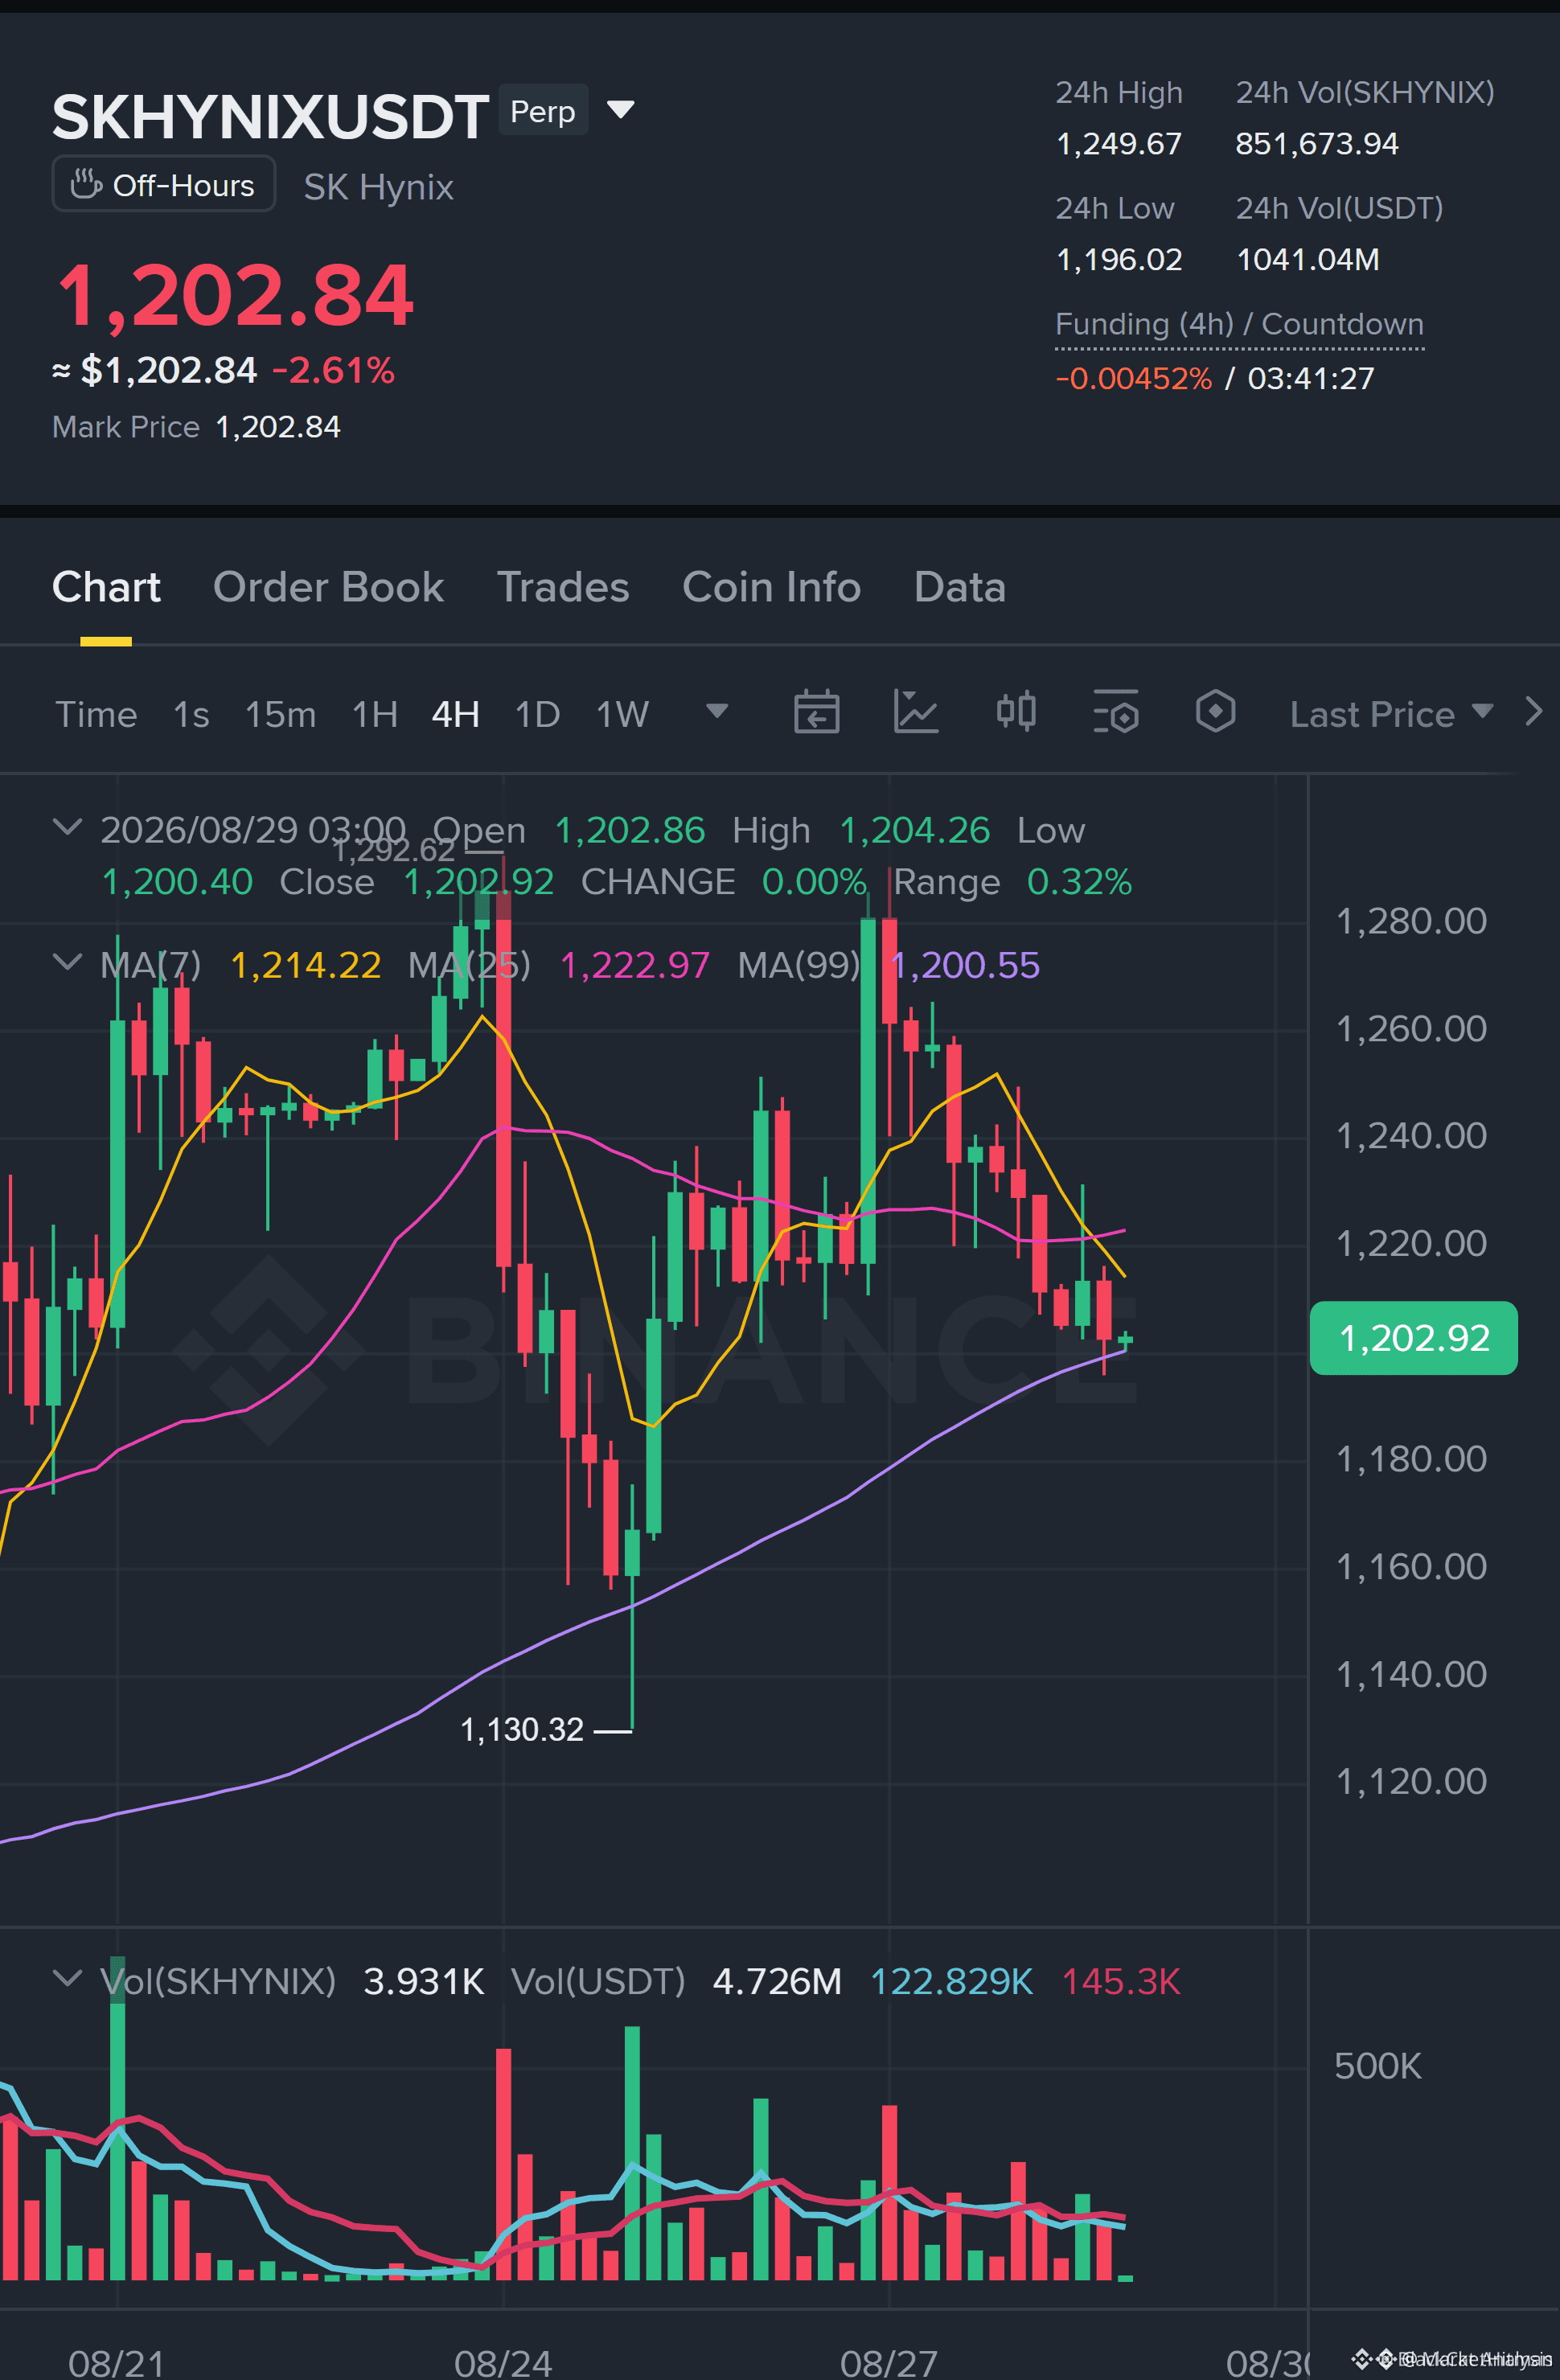The image size is (1560, 2380).
Task: Click the Mark Price value 1,202.84
Action: coord(278,427)
